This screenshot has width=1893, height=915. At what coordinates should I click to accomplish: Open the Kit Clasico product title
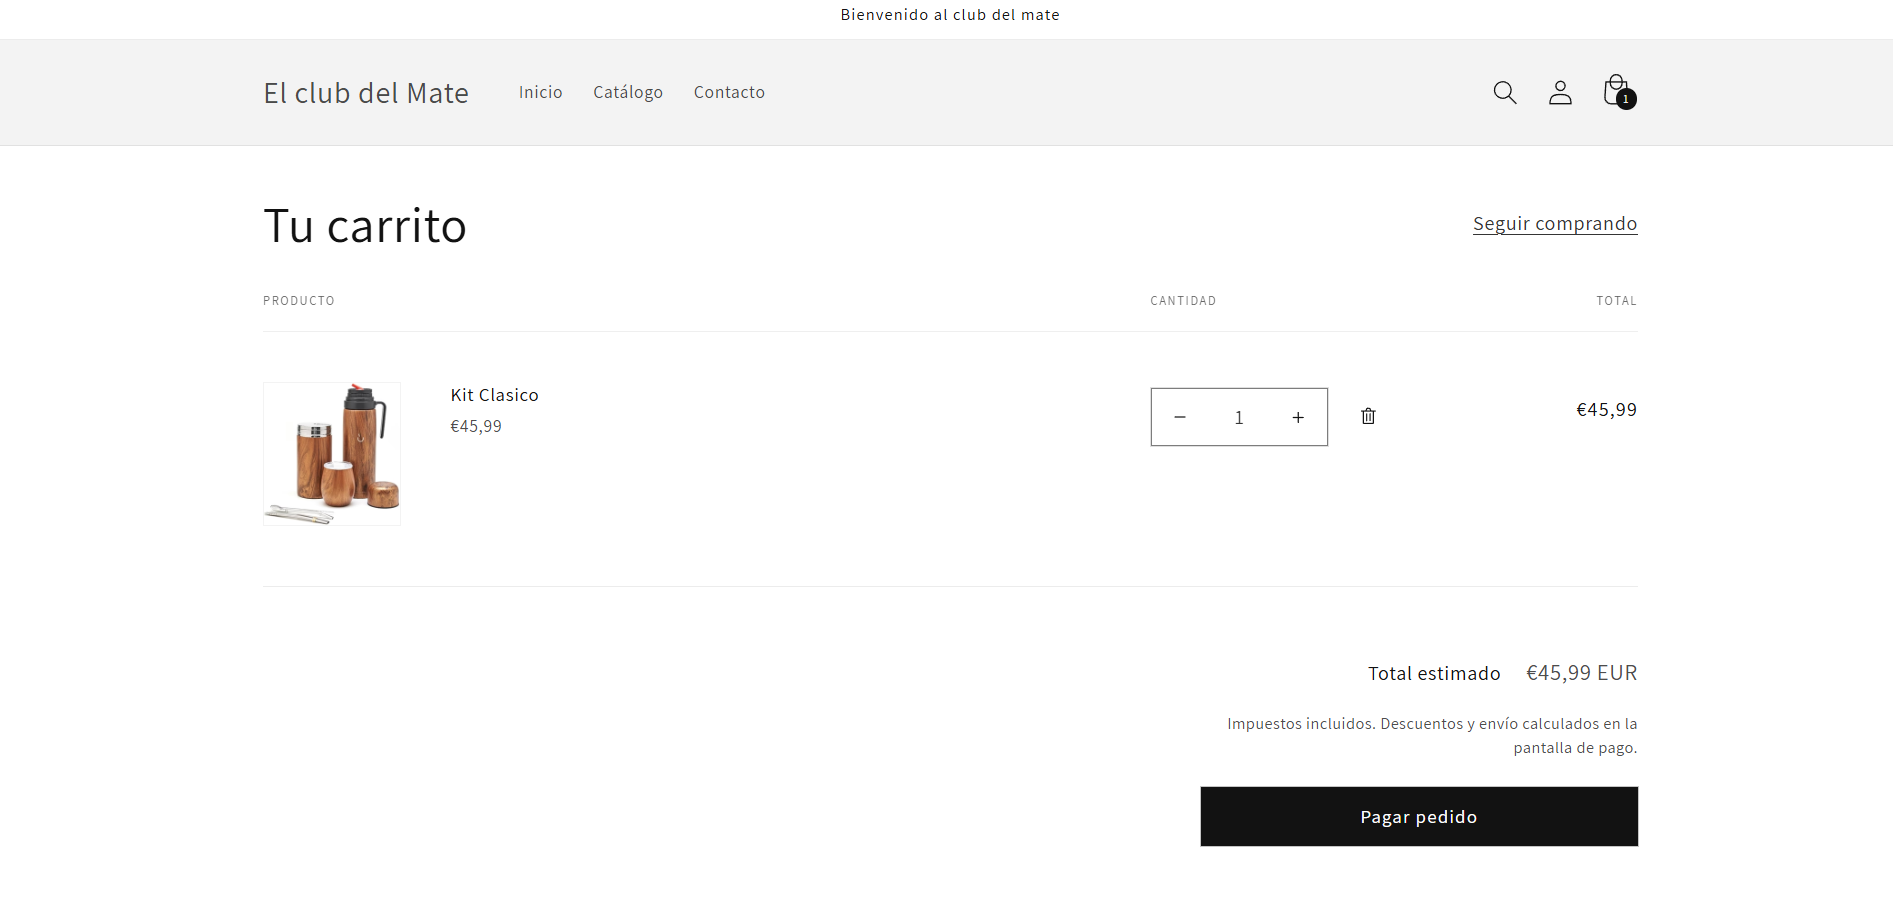(494, 395)
